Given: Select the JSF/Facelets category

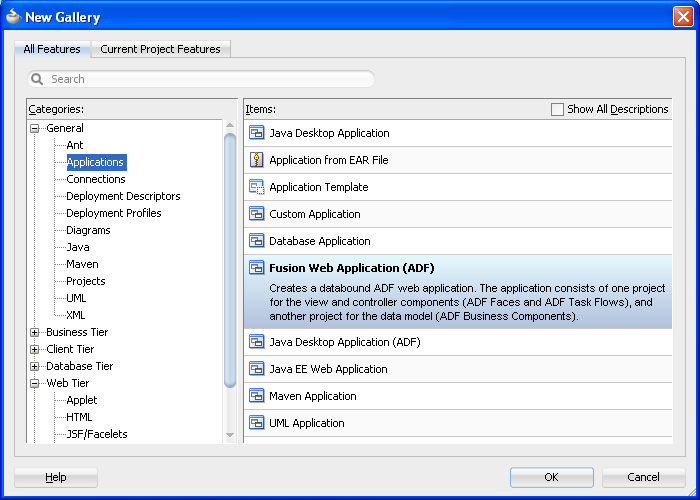Looking at the screenshot, I should click(x=97, y=434).
